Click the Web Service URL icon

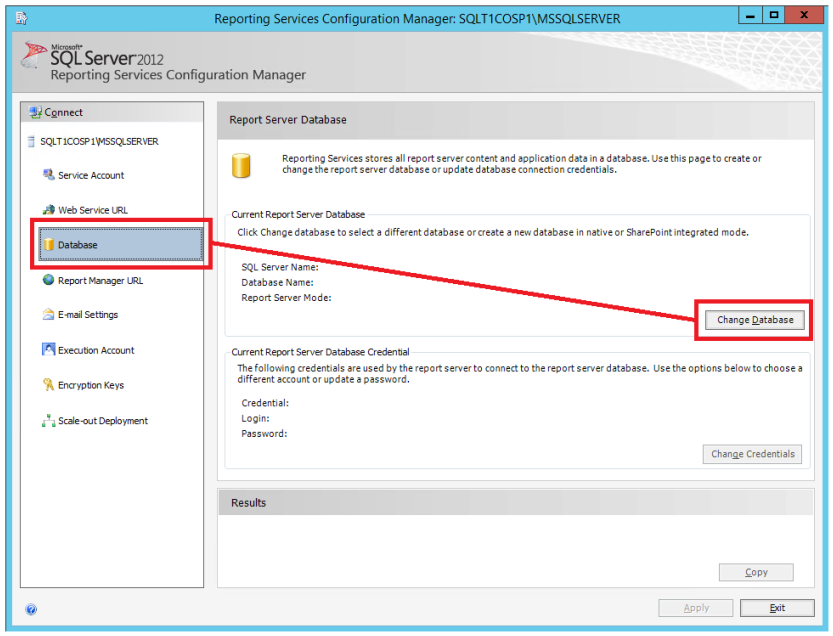[48, 210]
